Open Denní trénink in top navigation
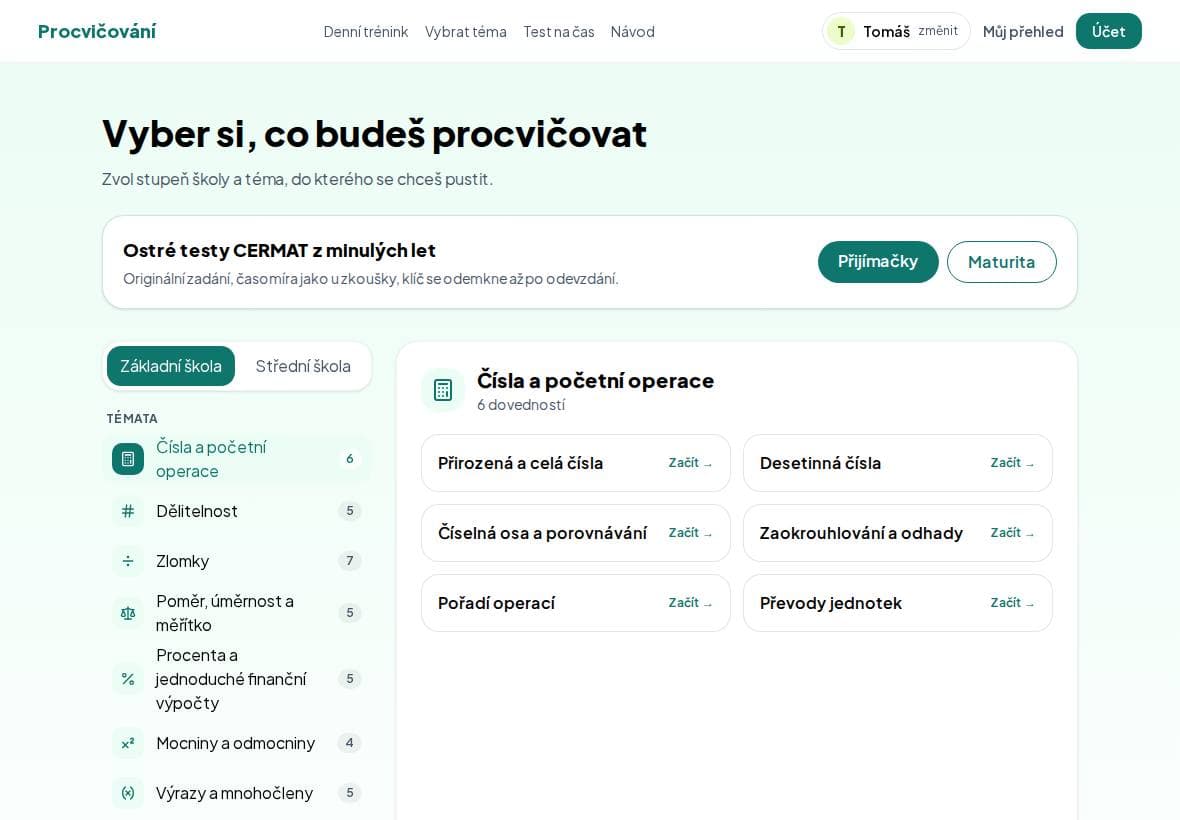The width and height of the screenshot is (1180, 820). tap(366, 32)
